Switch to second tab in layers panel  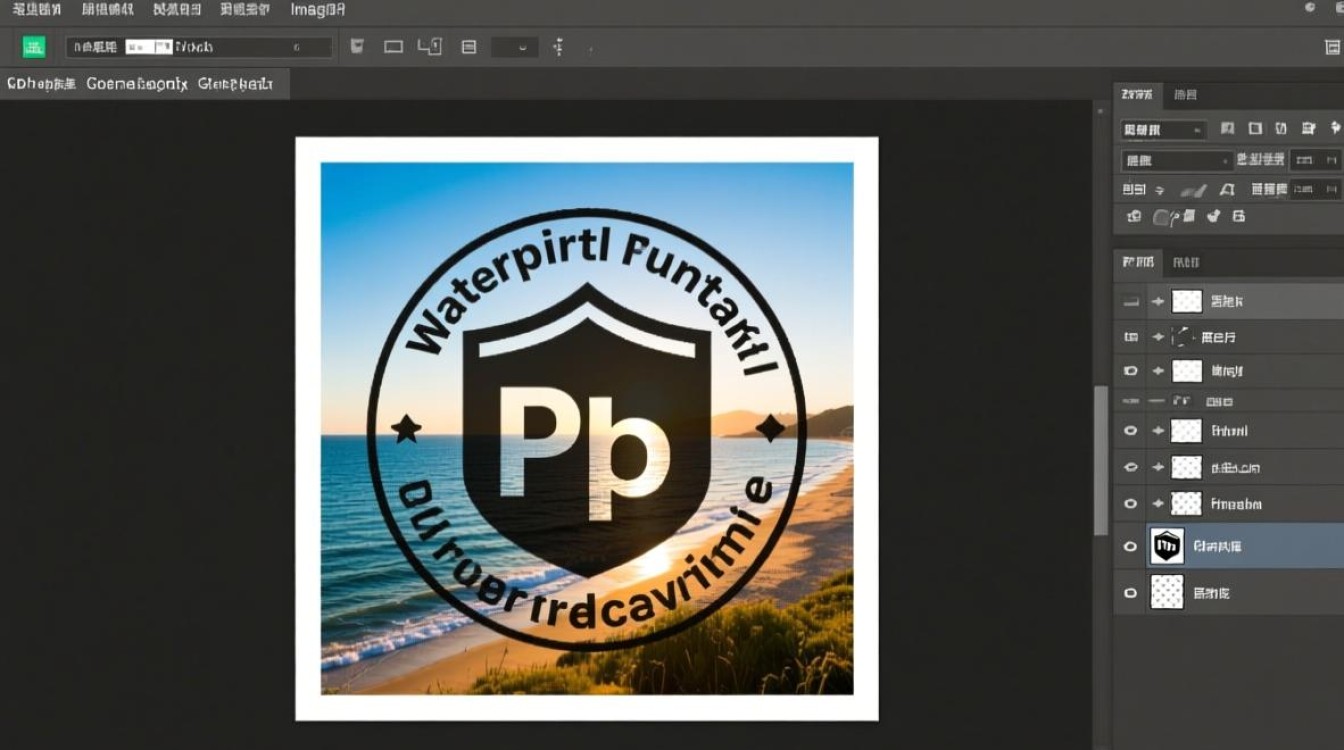1186,262
